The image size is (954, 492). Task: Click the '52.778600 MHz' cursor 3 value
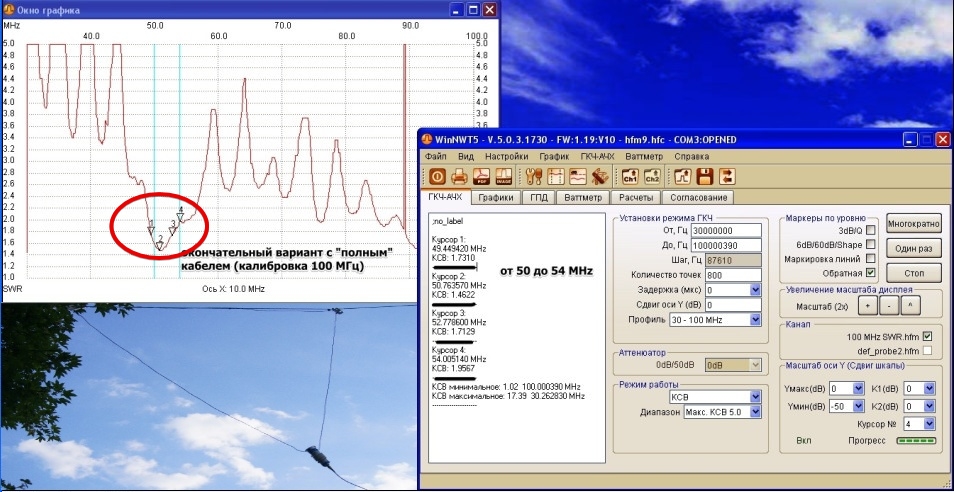tap(459, 322)
